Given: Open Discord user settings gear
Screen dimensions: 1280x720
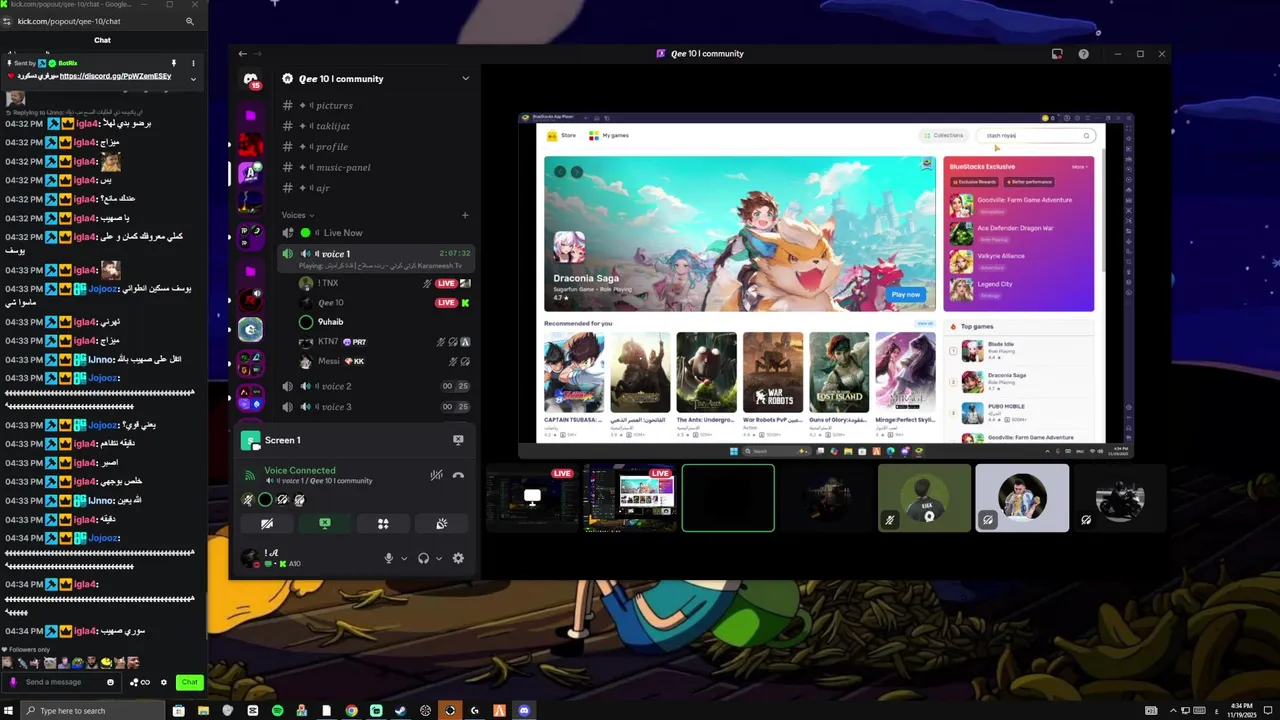Looking at the screenshot, I should tap(458, 558).
